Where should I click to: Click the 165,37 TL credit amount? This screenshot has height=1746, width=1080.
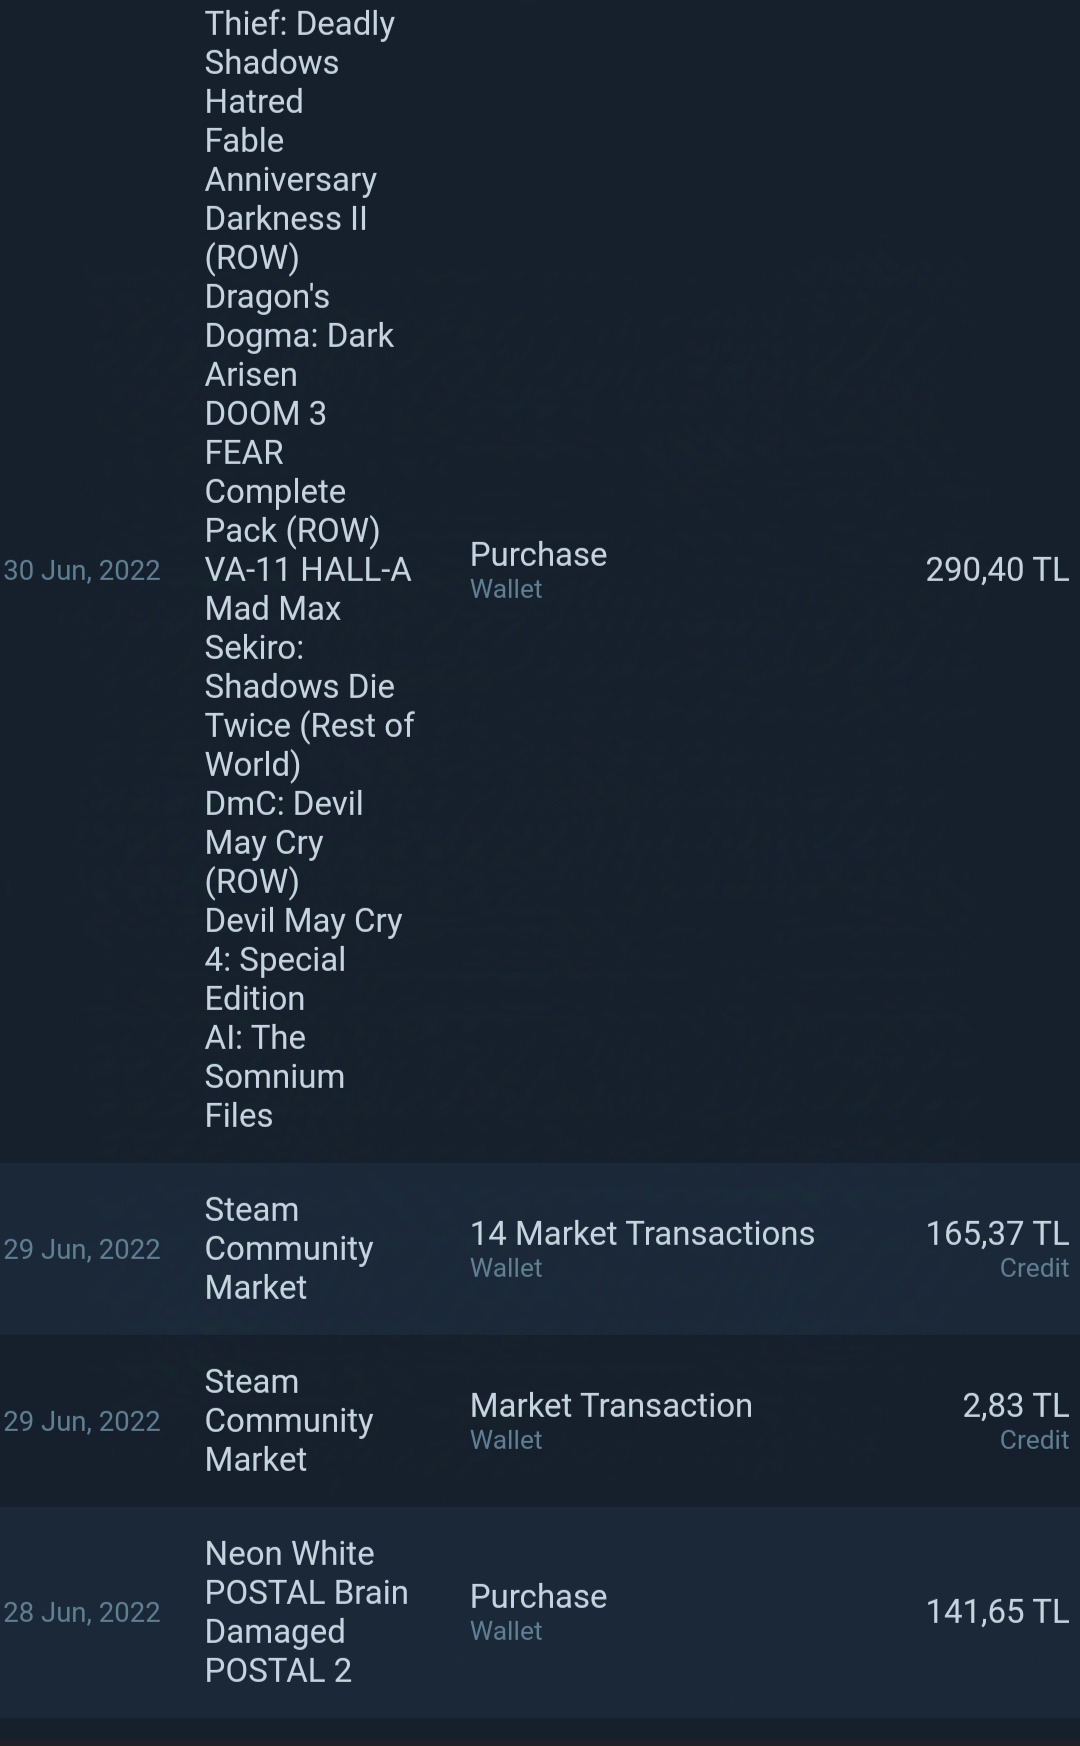(997, 1233)
